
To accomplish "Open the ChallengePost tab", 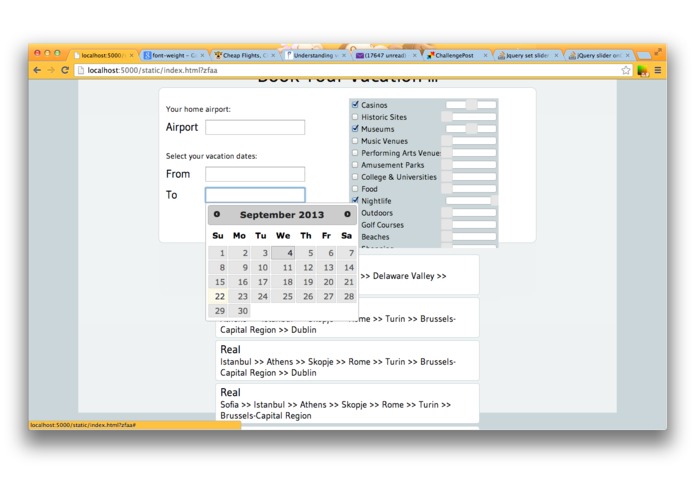I will coord(455,55).
